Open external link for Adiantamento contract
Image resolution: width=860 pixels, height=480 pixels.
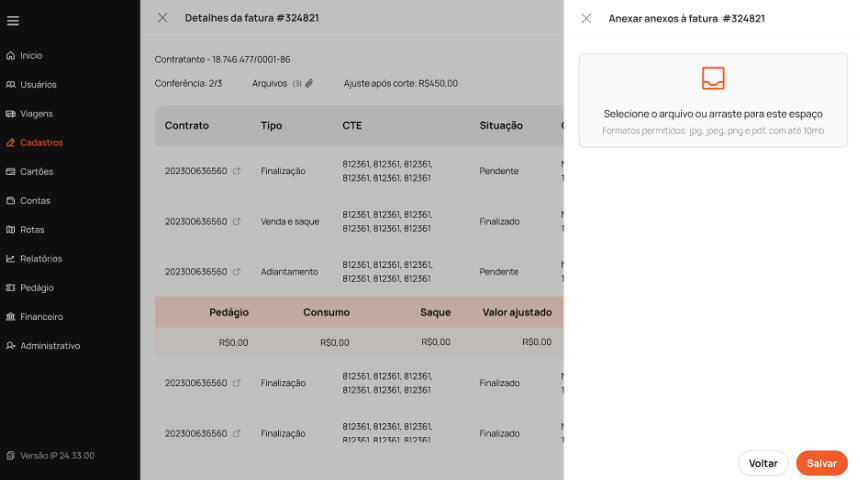tap(237, 271)
